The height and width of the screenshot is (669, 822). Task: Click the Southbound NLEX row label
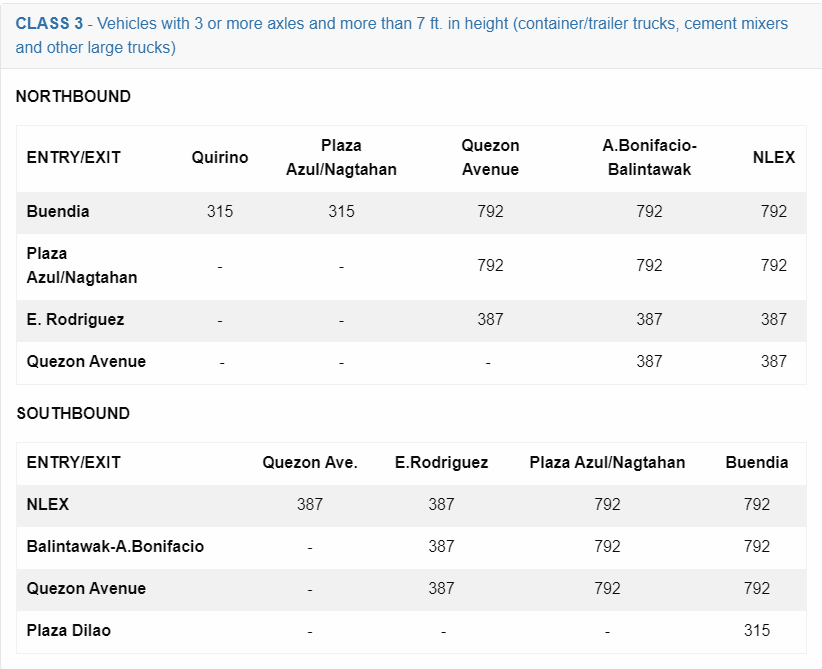pos(48,504)
